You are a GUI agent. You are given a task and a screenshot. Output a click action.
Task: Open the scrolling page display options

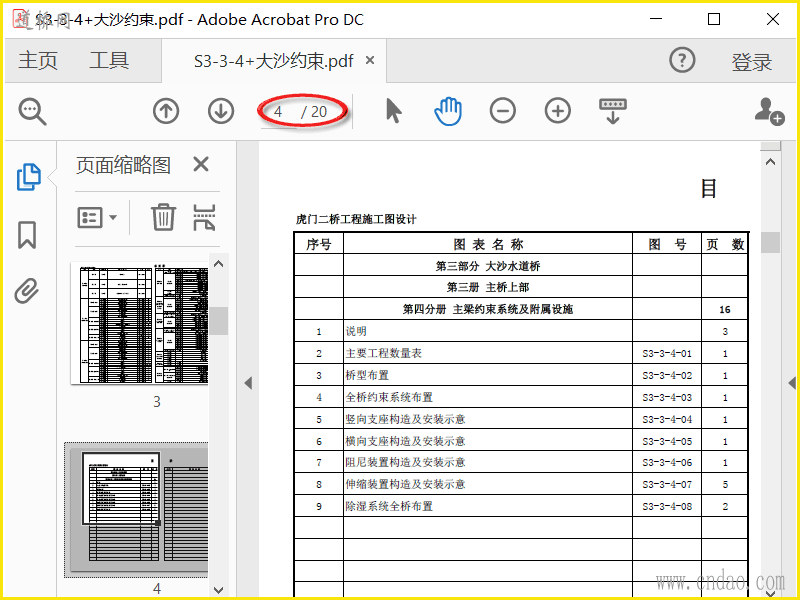click(x=613, y=111)
